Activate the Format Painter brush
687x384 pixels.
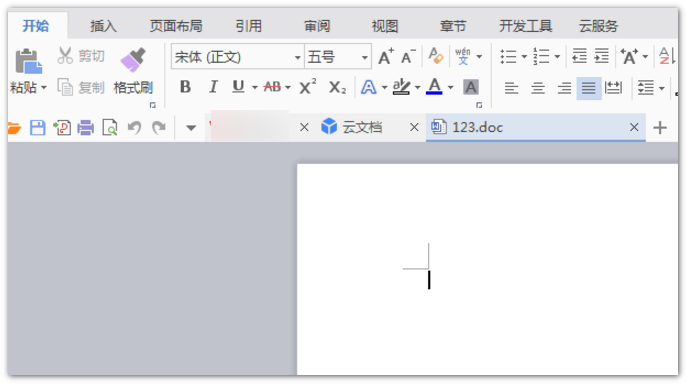pyautogui.click(x=133, y=60)
